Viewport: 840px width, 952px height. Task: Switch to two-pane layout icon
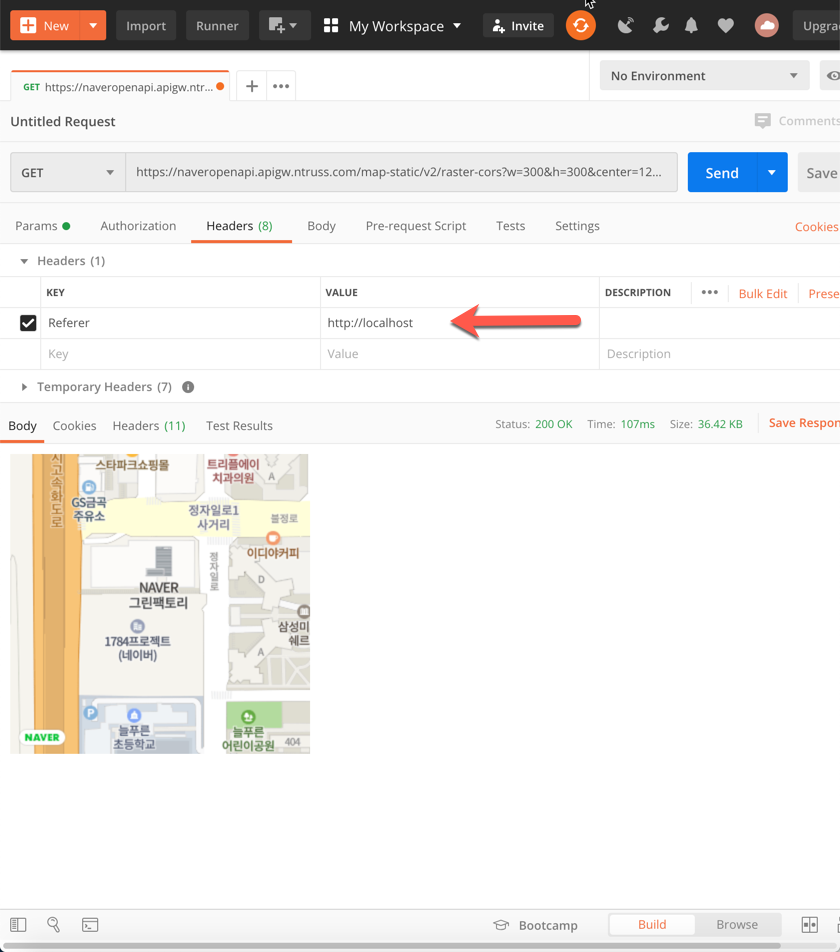(810, 925)
